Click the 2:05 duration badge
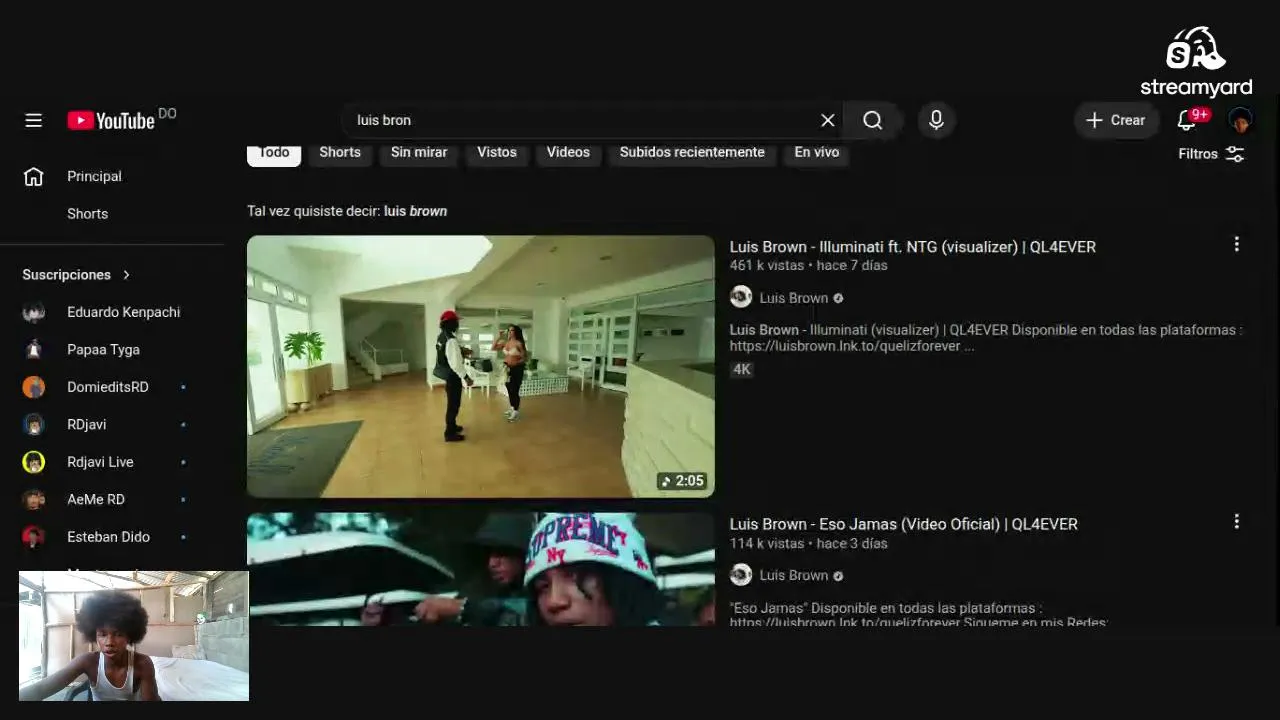Screen dimensions: 1280x720 click(682, 481)
